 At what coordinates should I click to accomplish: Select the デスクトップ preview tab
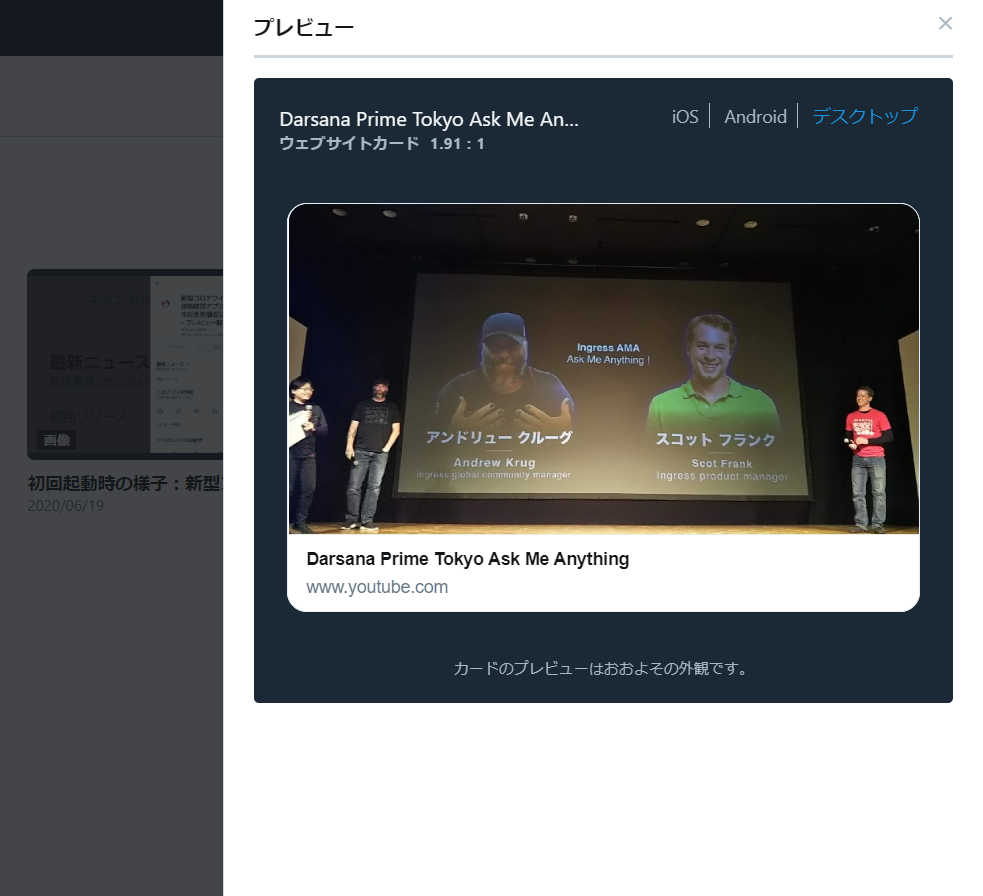click(865, 116)
